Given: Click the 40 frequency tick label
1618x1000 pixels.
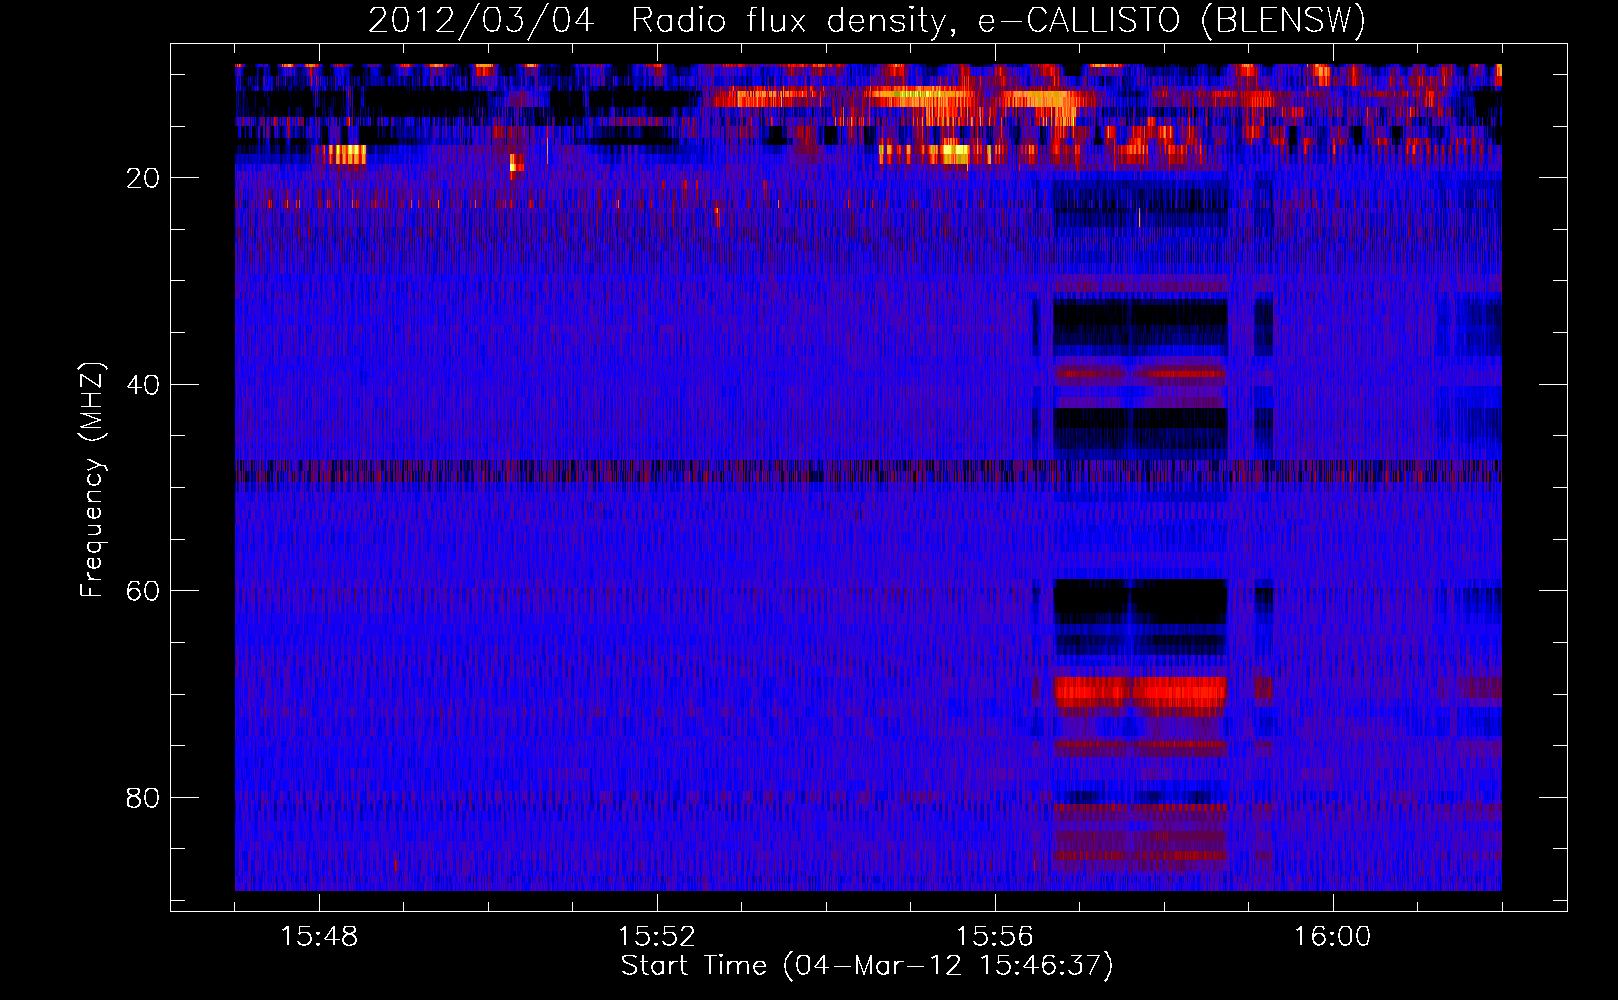Looking at the screenshot, I should 144,384.
